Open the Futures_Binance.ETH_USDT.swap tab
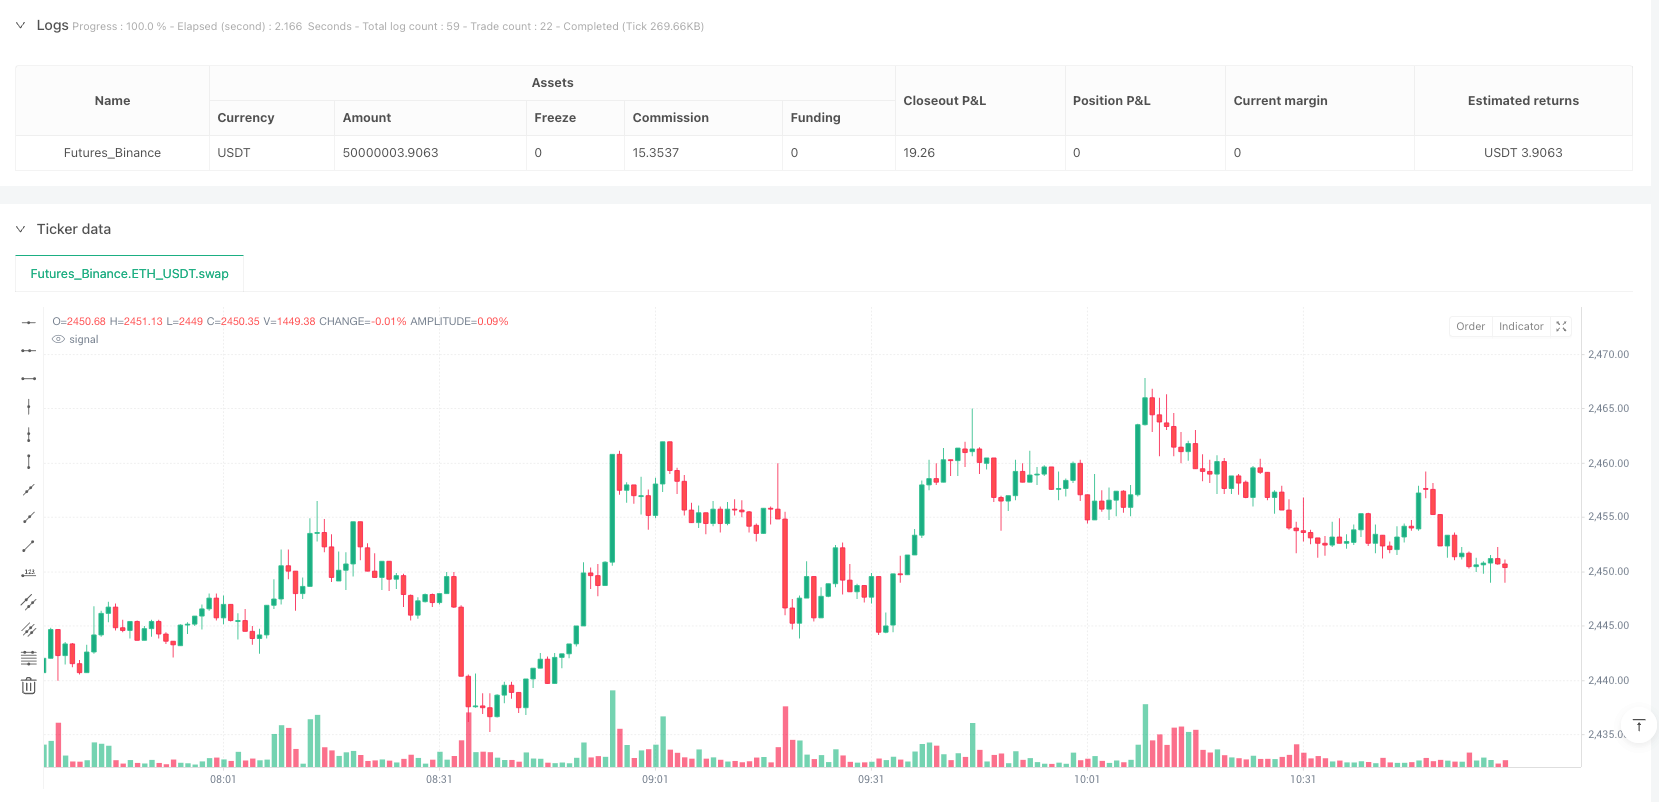Viewport: 1659px width, 802px height. pos(129,274)
